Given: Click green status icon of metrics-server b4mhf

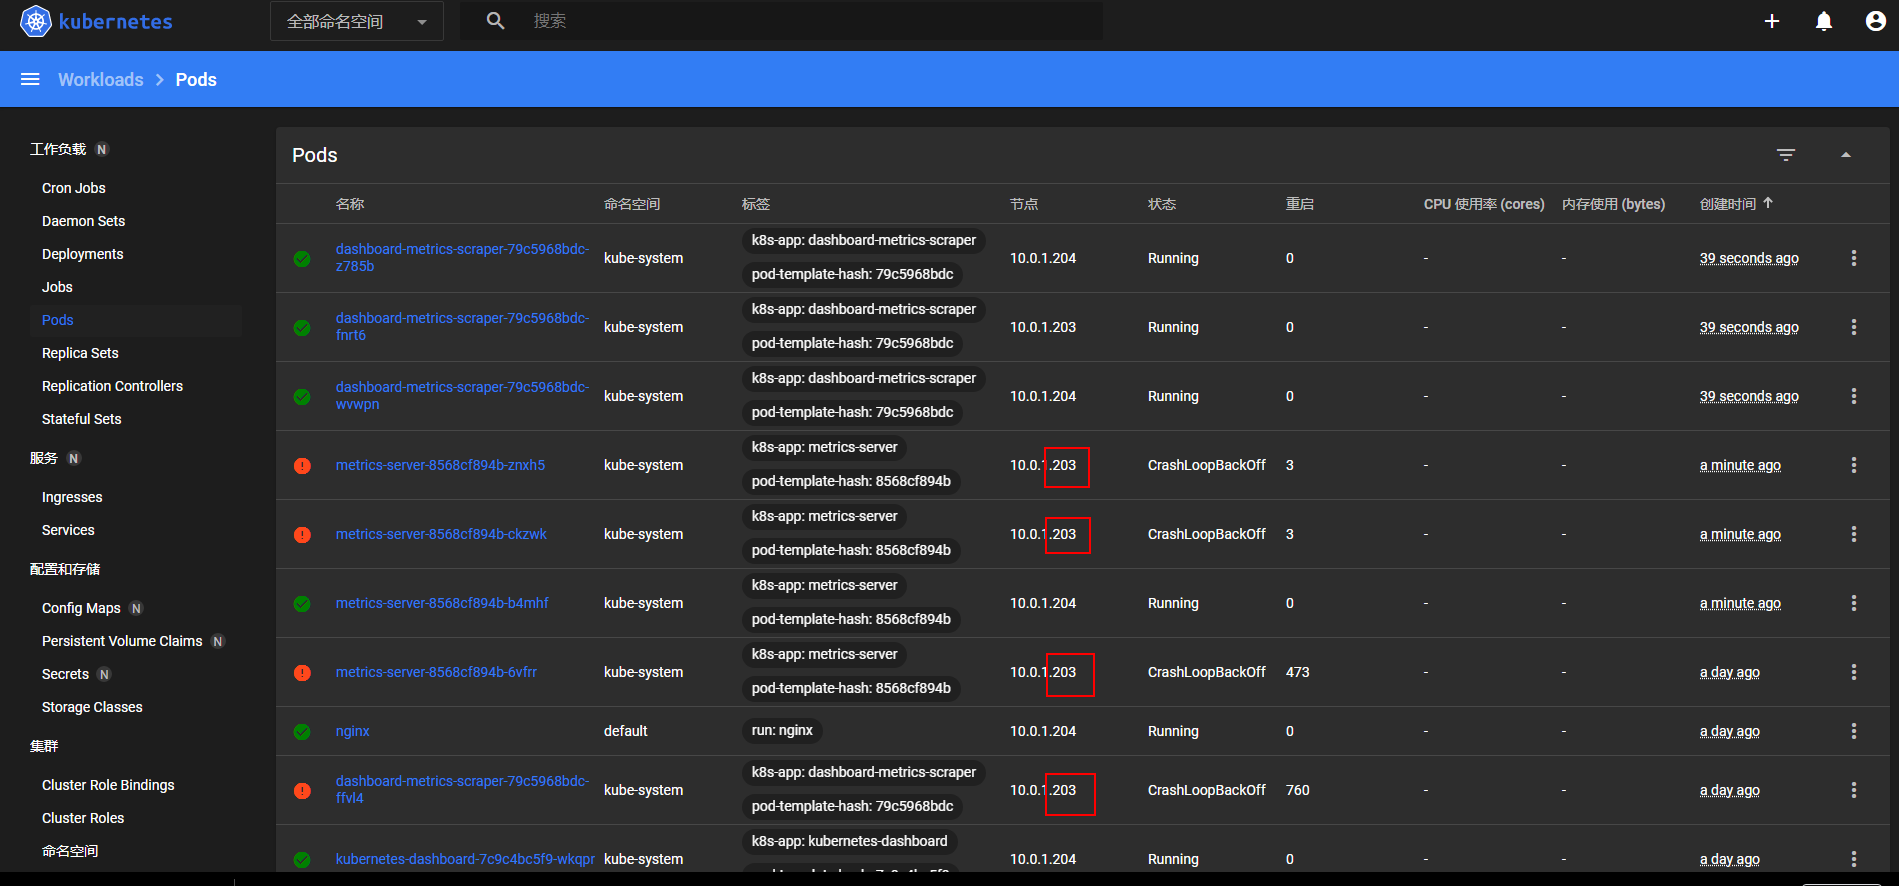Looking at the screenshot, I should click(x=302, y=604).
